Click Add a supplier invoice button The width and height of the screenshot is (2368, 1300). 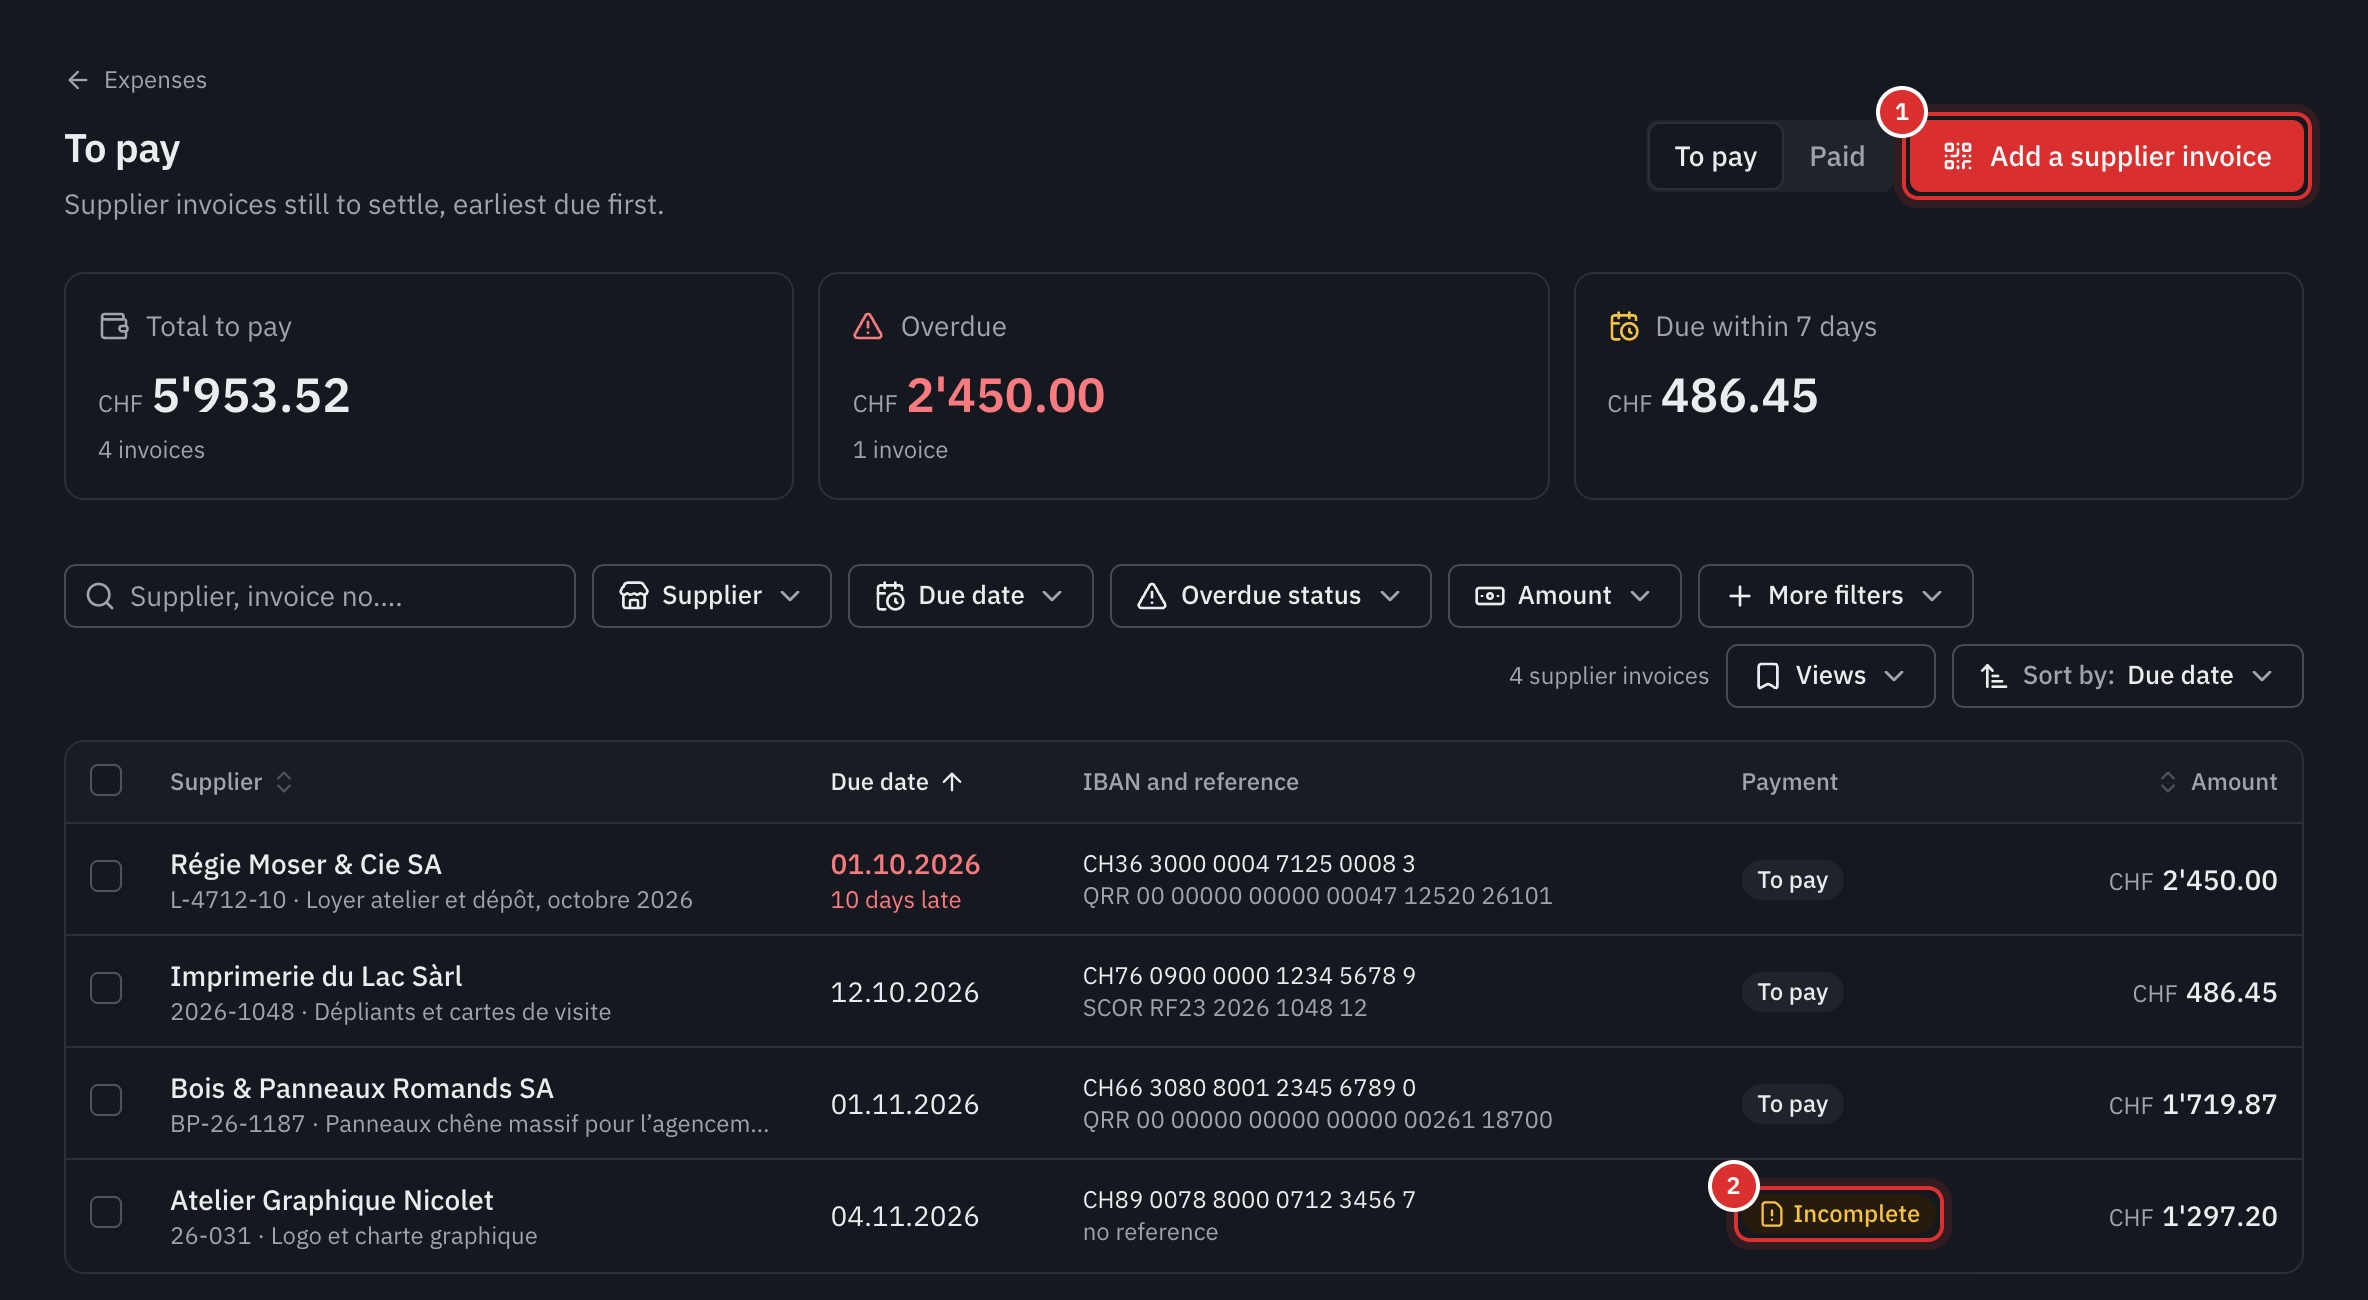pos(2107,156)
